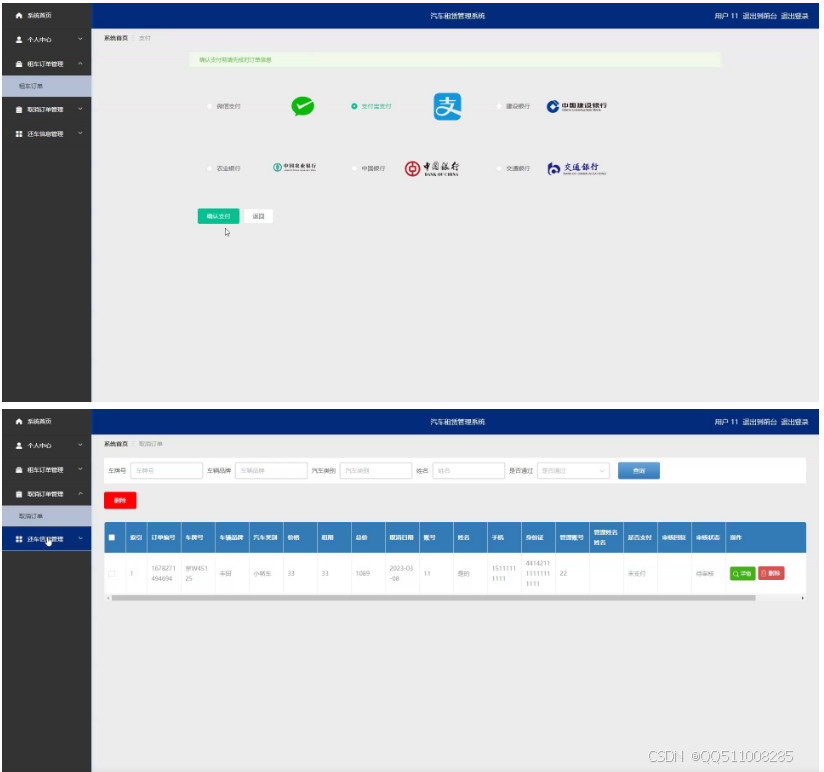The height and width of the screenshot is (772, 824).
Task: Click 系统首页 breadcrumb in top screenshot
Action: [x=116, y=38]
